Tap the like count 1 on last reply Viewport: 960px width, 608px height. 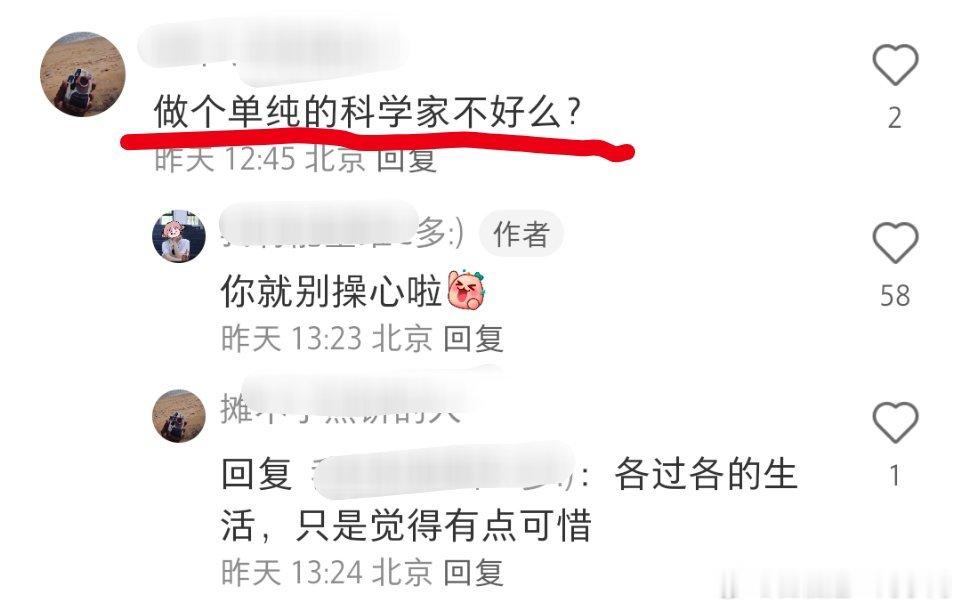(894, 475)
